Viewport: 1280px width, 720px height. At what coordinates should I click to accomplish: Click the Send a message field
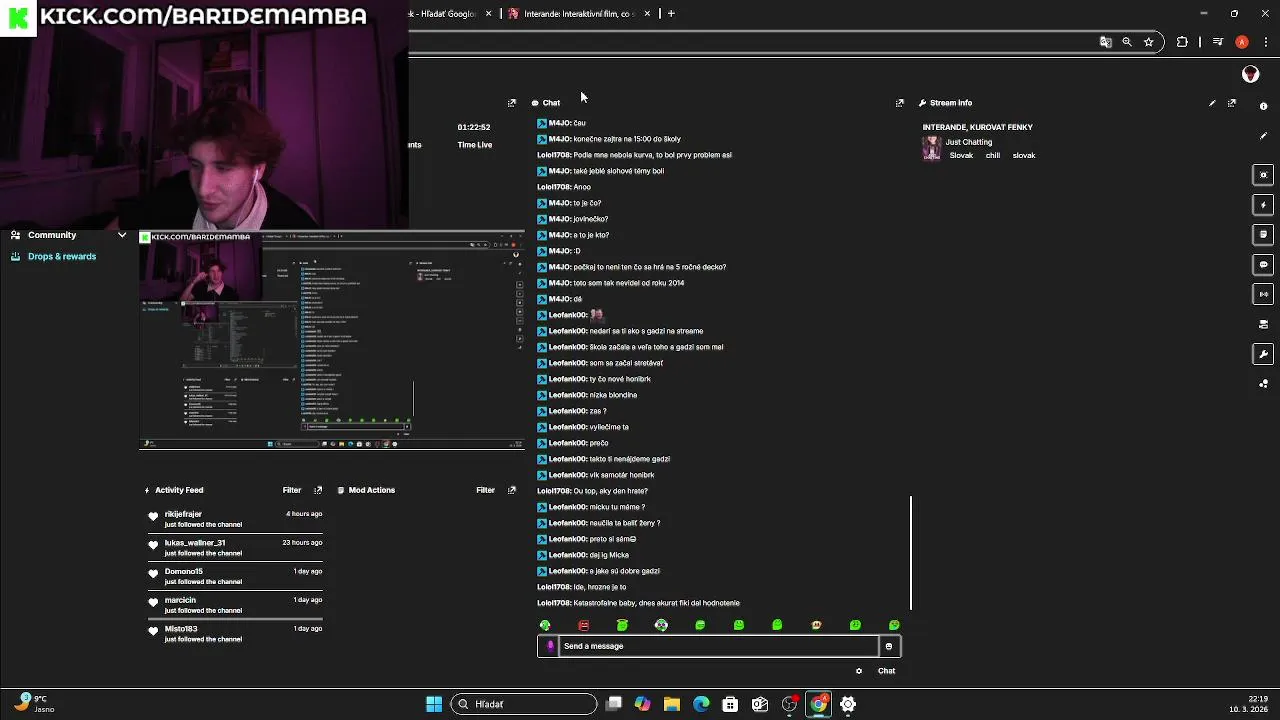tap(719, 646)
